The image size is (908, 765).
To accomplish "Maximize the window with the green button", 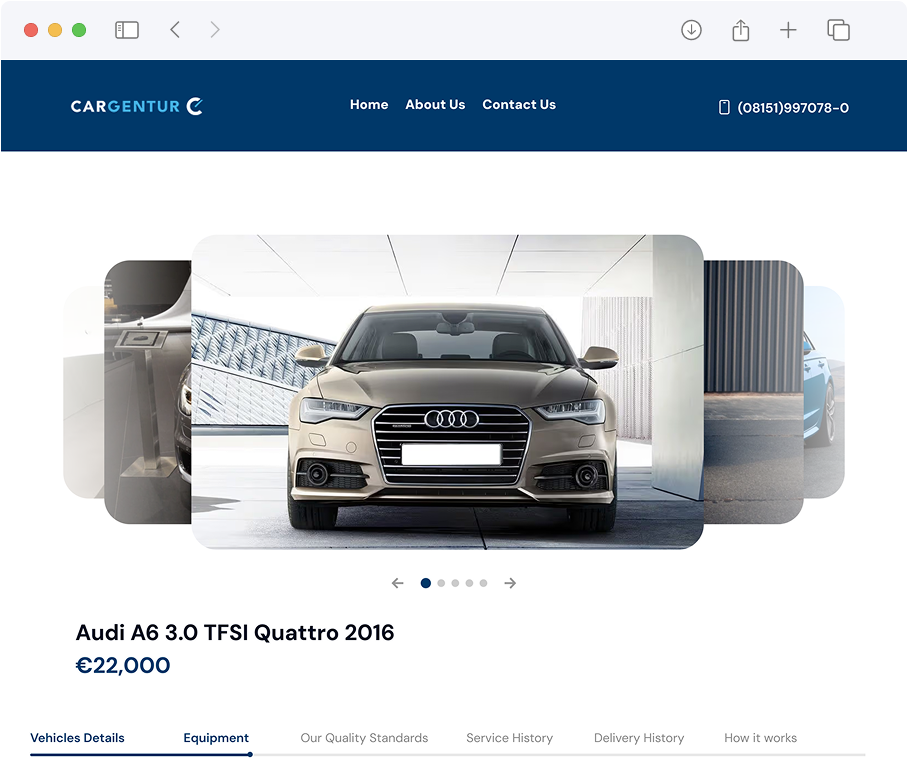I will 79,30.
